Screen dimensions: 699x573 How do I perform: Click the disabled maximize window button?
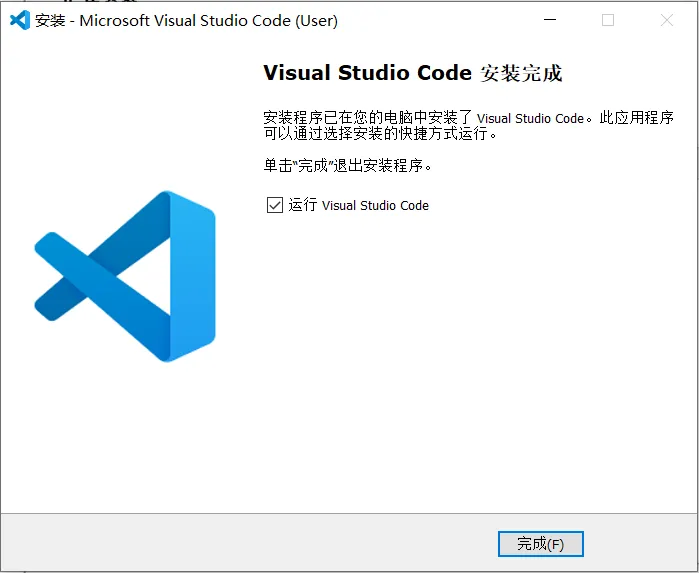[x=608, y=20]
